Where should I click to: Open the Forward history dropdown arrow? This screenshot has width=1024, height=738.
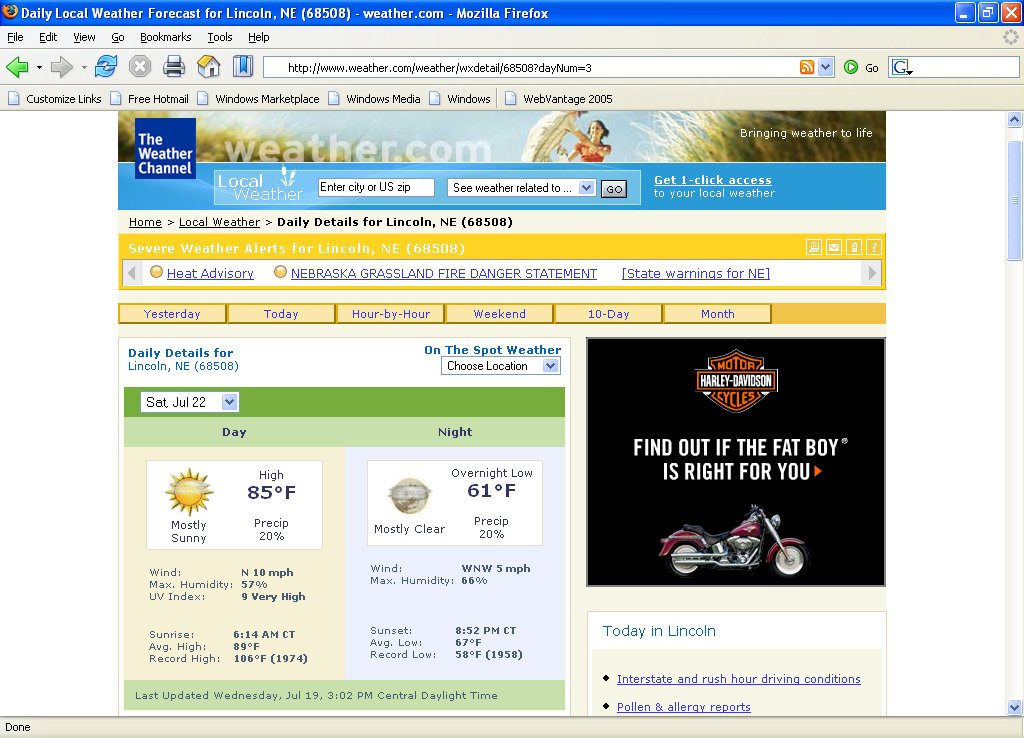pyautogui.click(x=84, y=67)
